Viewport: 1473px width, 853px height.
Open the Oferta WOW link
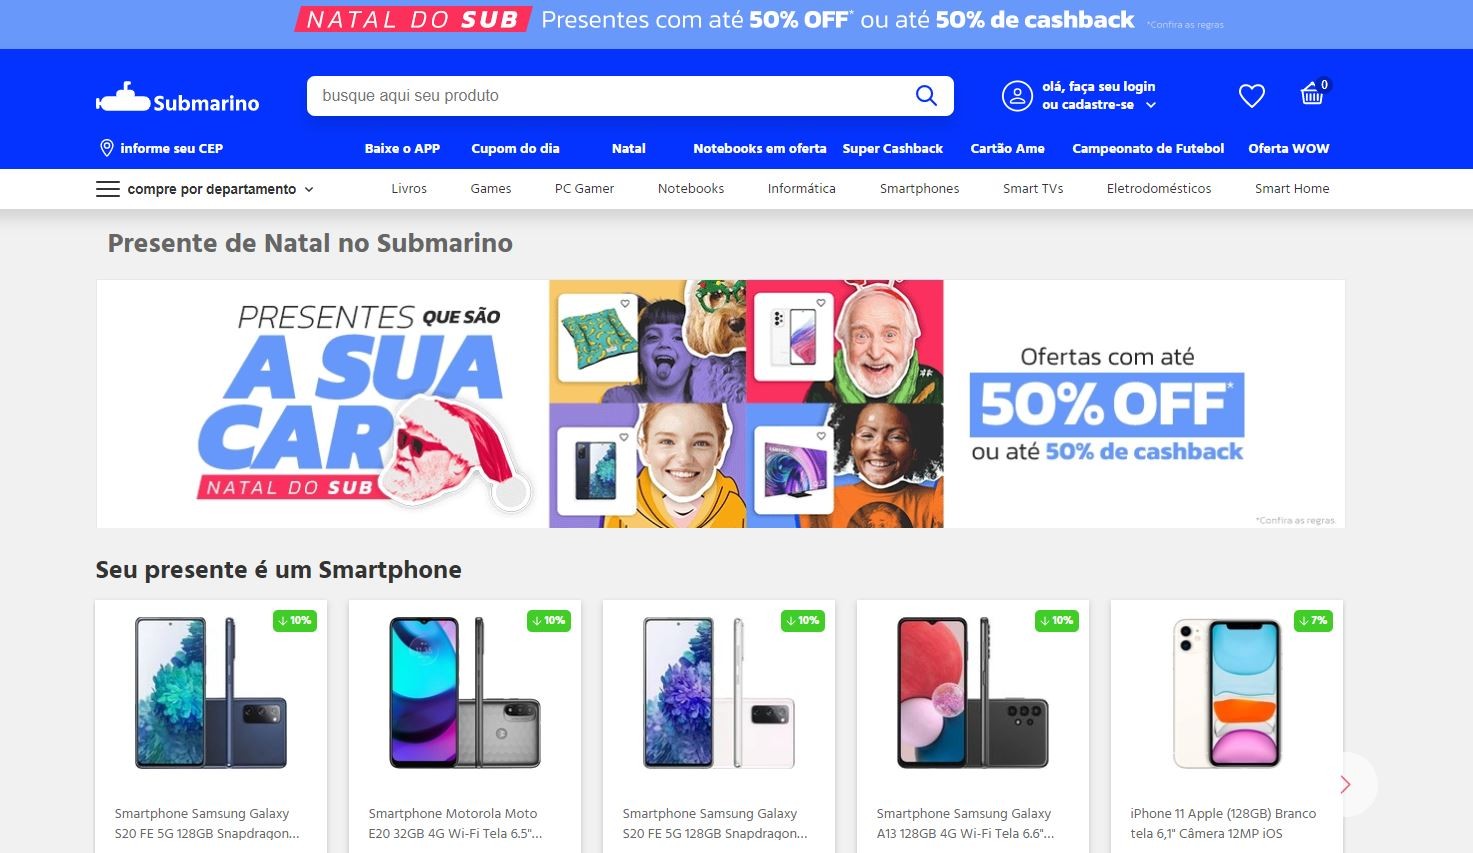[x=1289, y=148]
